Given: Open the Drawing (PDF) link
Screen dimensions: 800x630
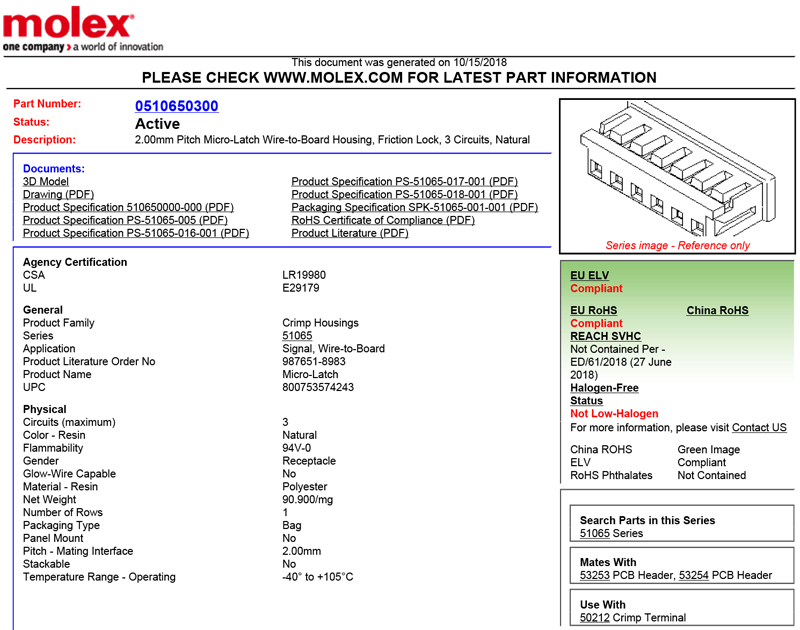Looking at the screenshot, I should click(58, 195).
